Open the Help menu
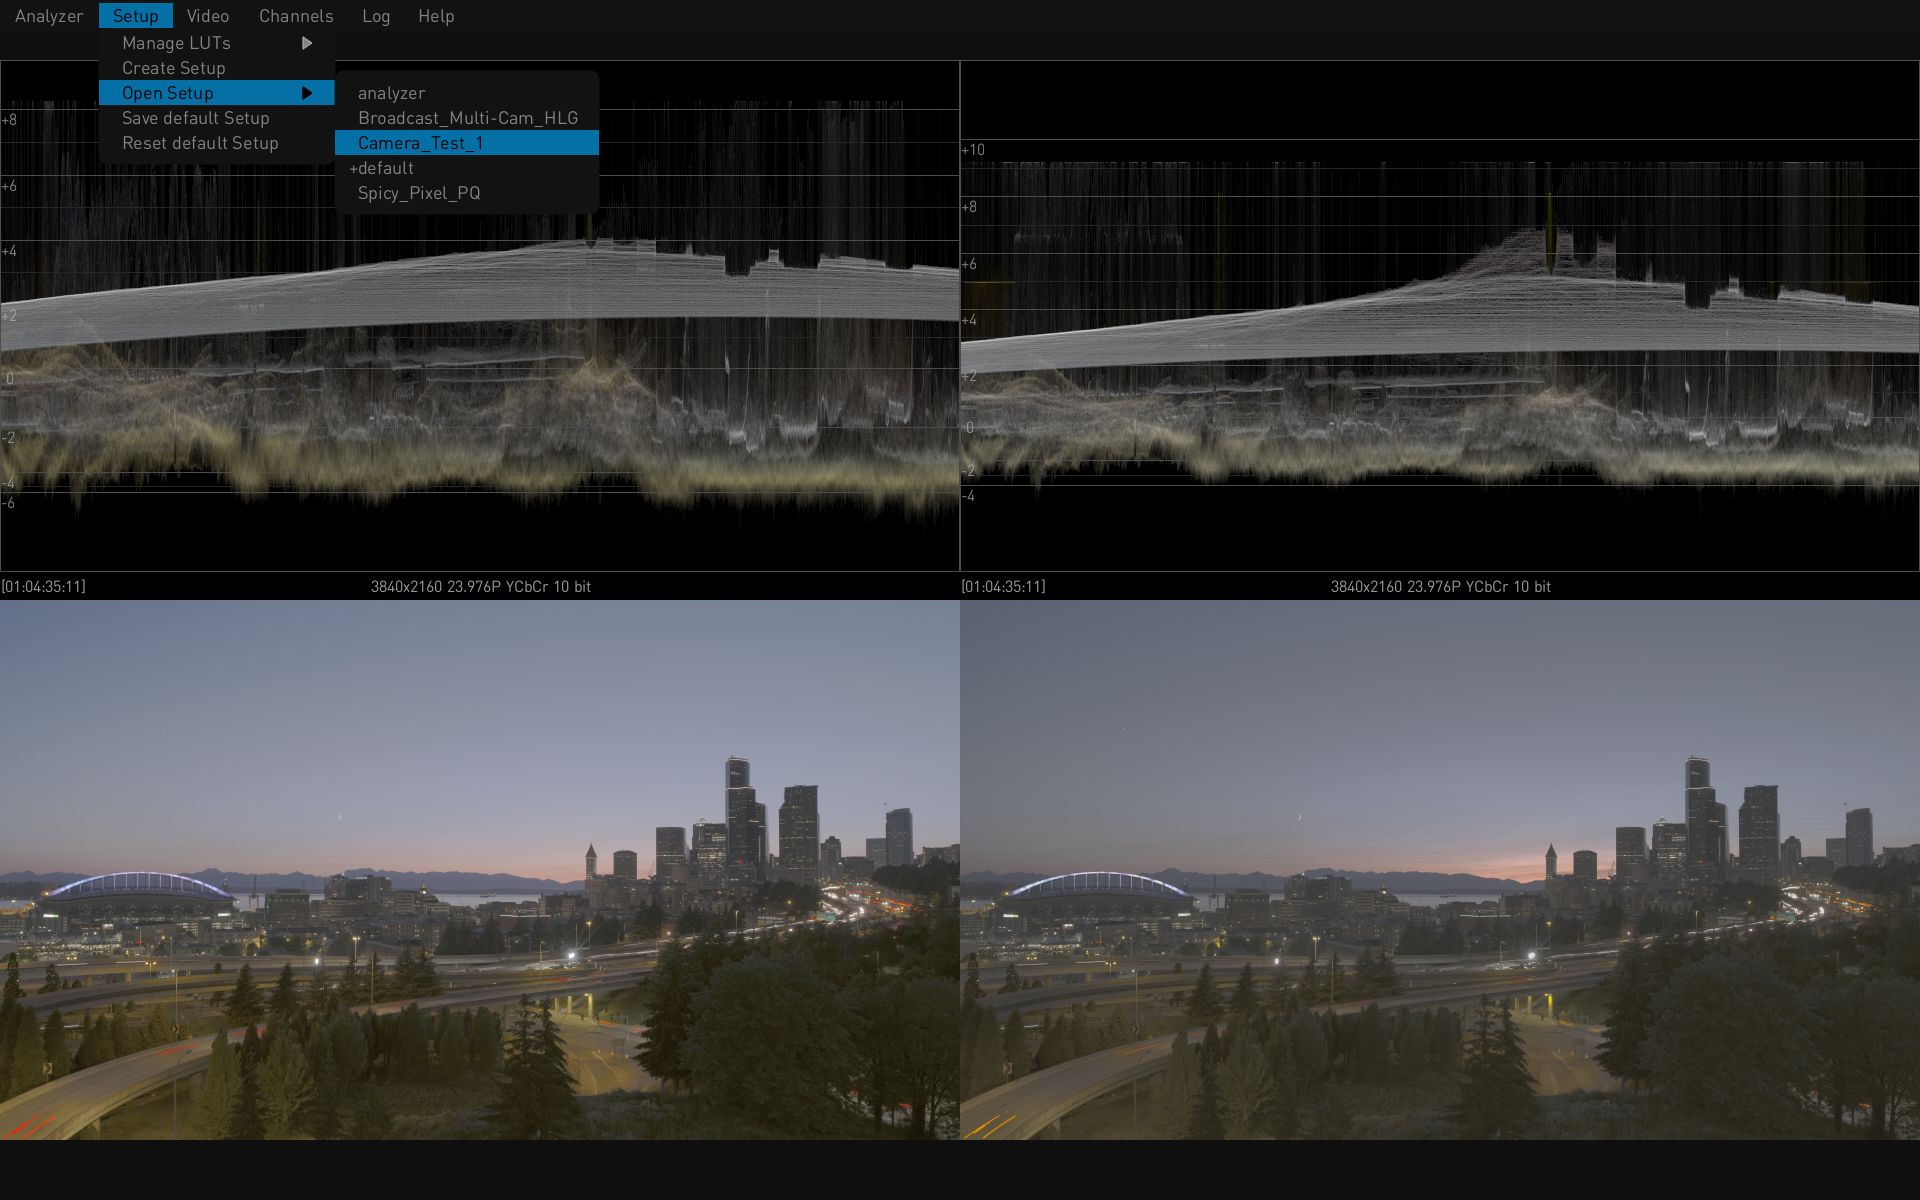The height and width of the screenshot is (1200, 1920). [435, 16]
